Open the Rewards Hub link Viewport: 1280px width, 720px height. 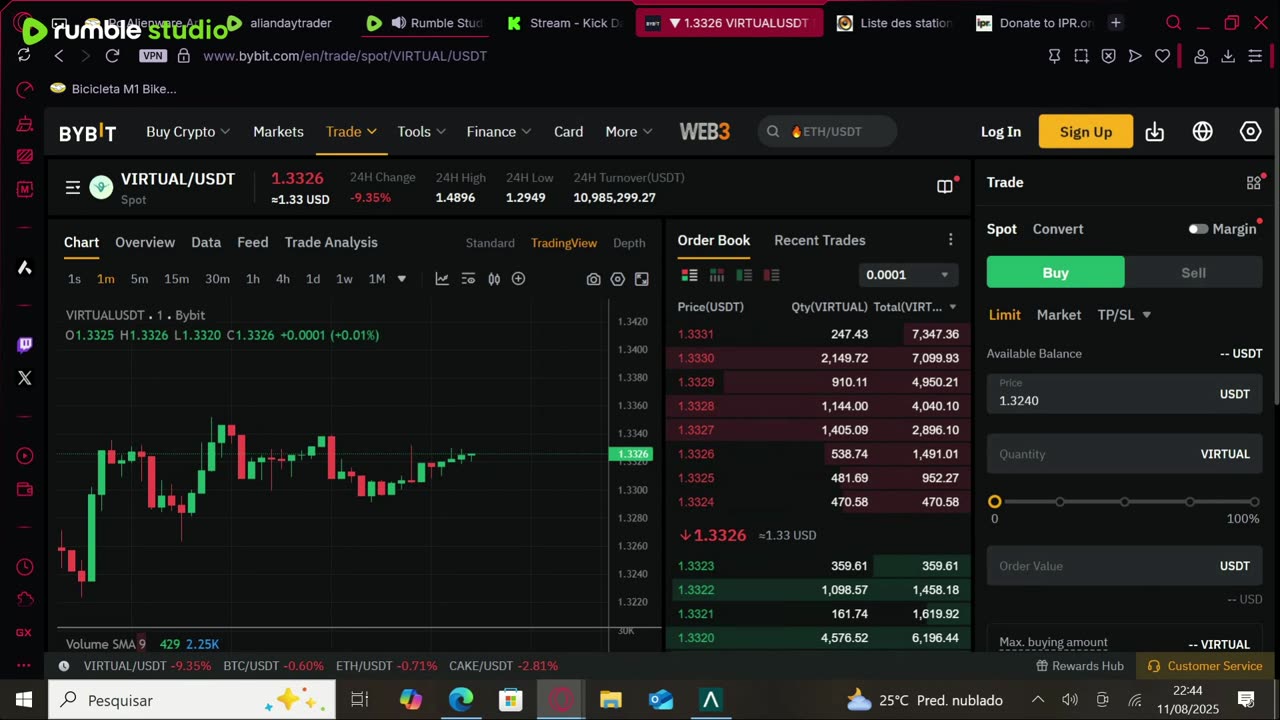coord(1080,666)
